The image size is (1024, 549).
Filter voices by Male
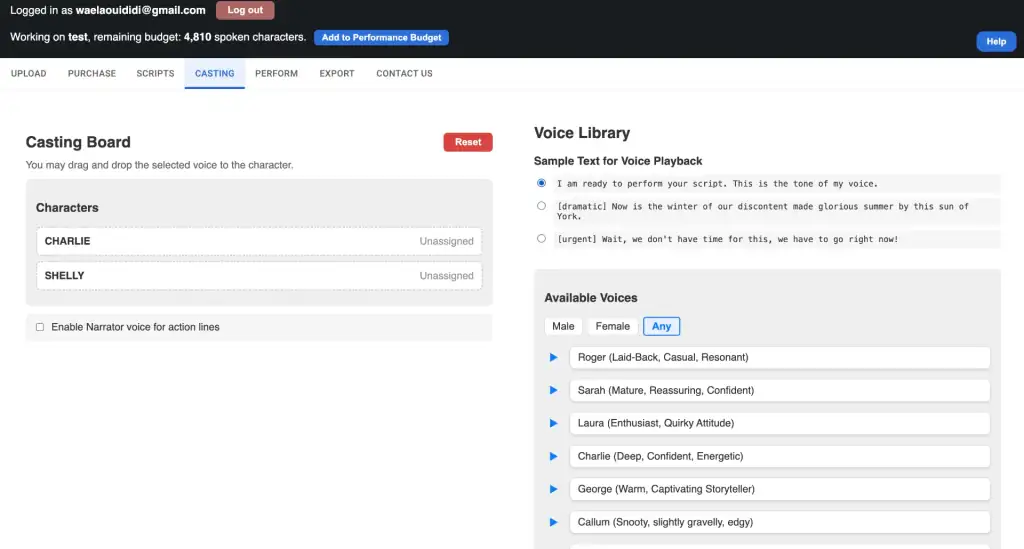pyautogui.click(x=563, y=326)
